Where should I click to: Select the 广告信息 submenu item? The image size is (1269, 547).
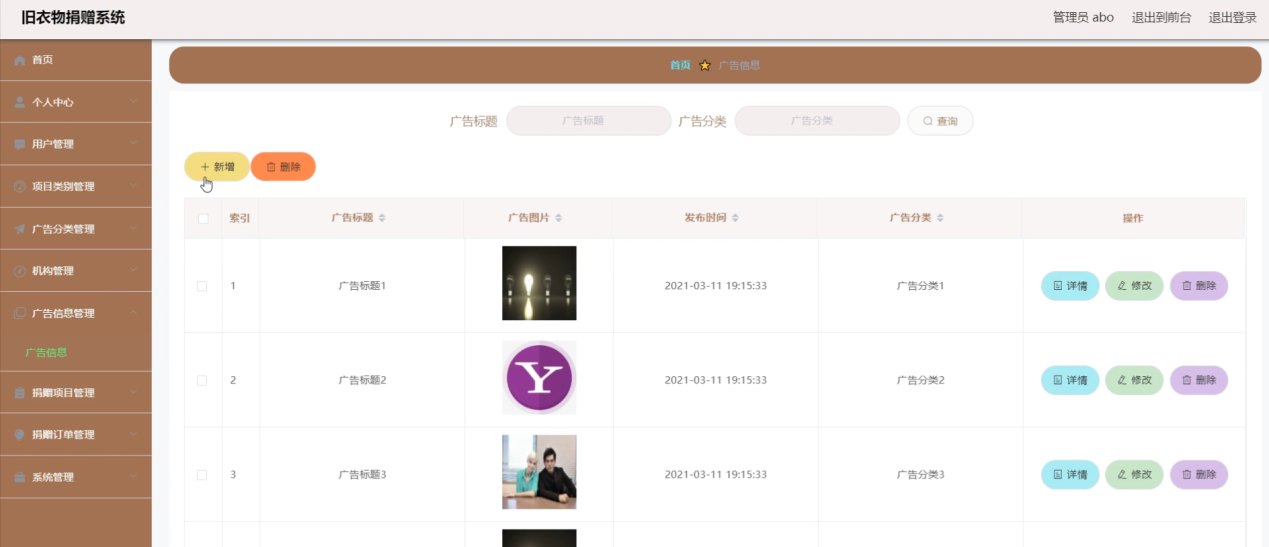click(76, 353)
